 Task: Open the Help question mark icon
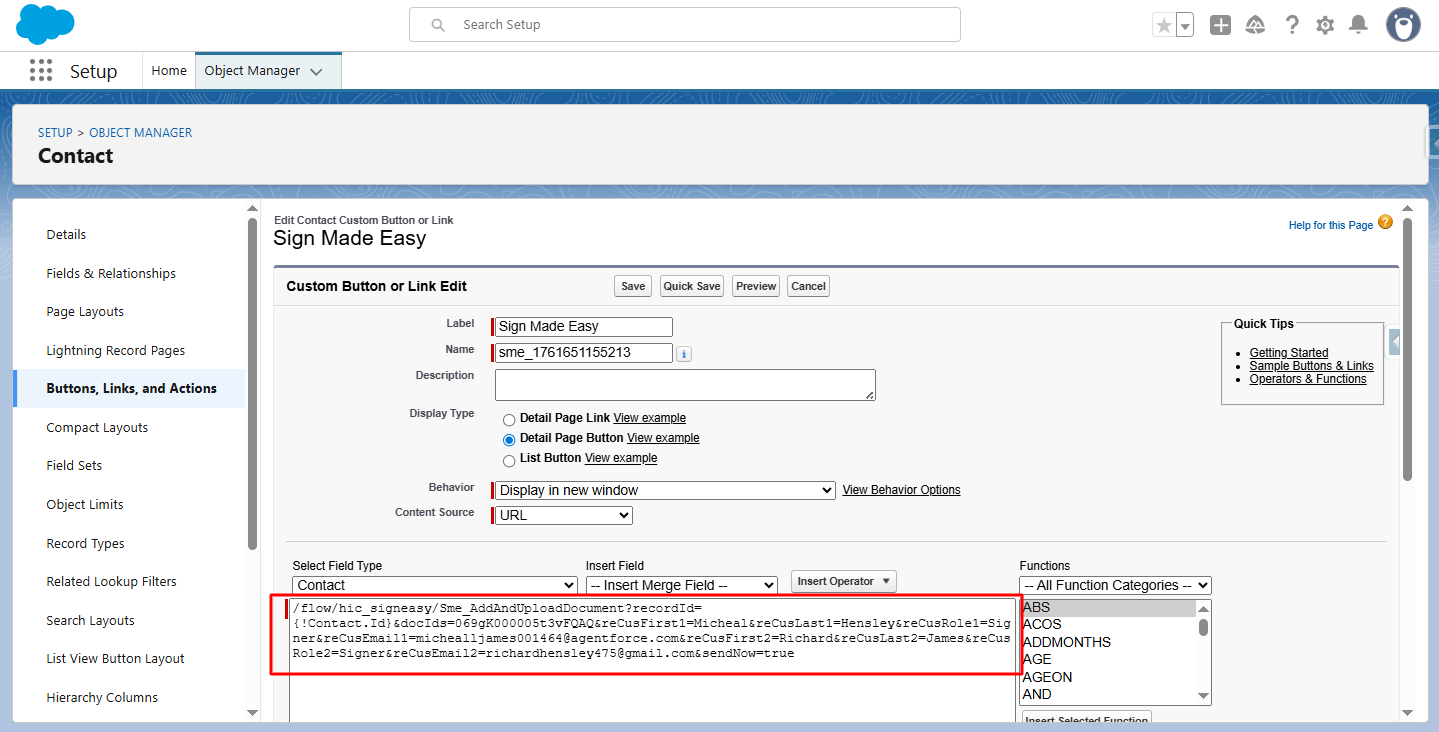[x=1292, y=25]
